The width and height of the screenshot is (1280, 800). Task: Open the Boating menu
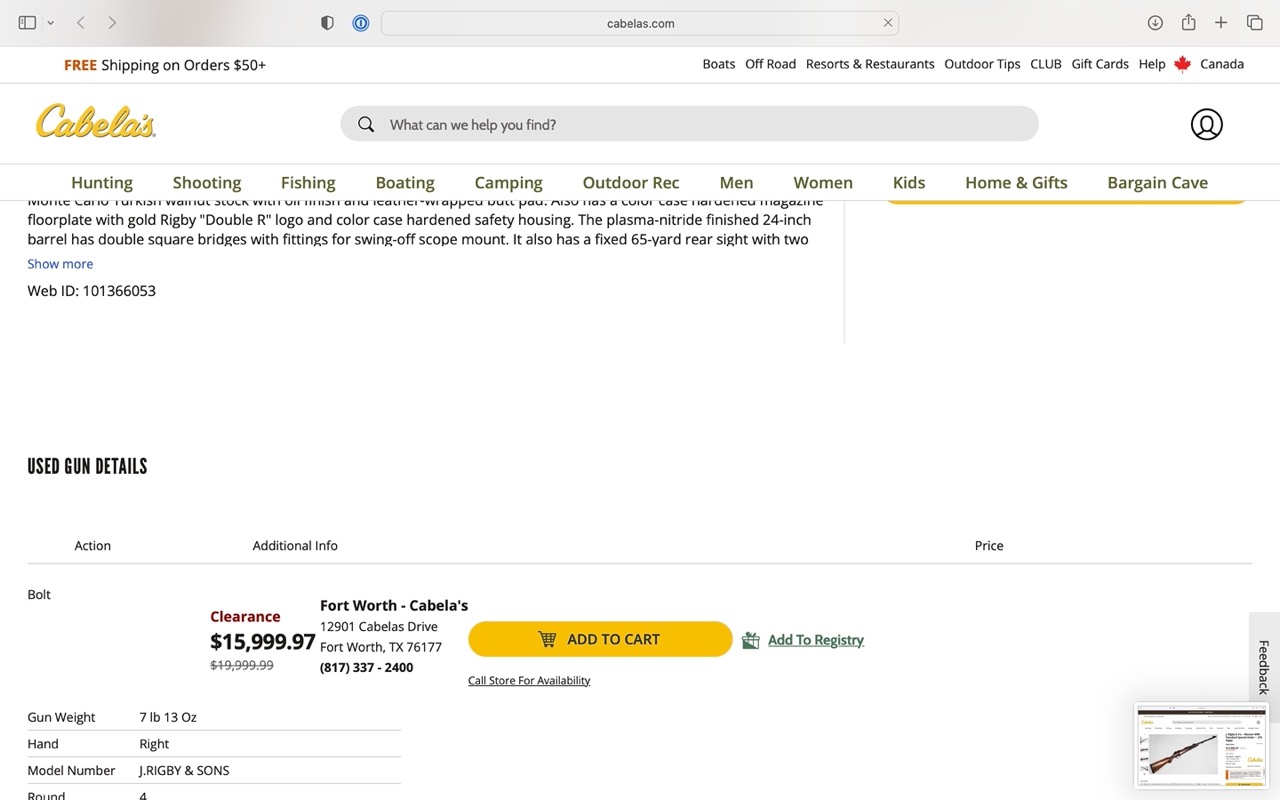click(x=405, y=182)
